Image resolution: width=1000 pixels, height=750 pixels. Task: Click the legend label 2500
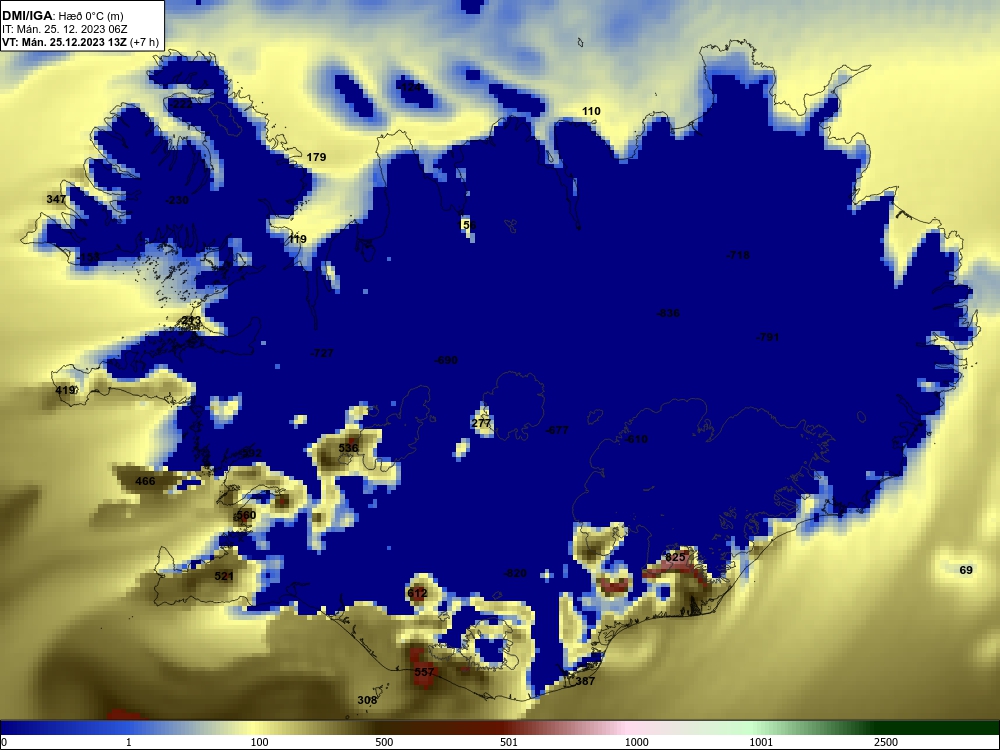[x=886, y=742]
